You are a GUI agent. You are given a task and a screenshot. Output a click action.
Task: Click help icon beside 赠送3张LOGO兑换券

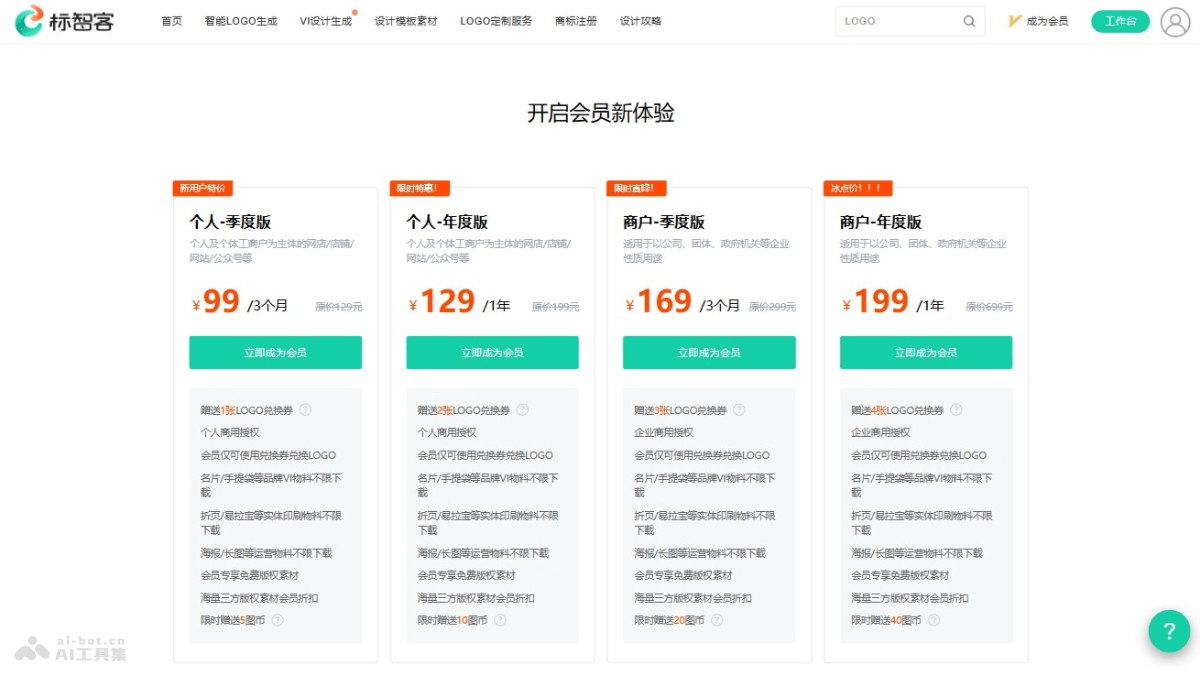[x=738, y=408]
